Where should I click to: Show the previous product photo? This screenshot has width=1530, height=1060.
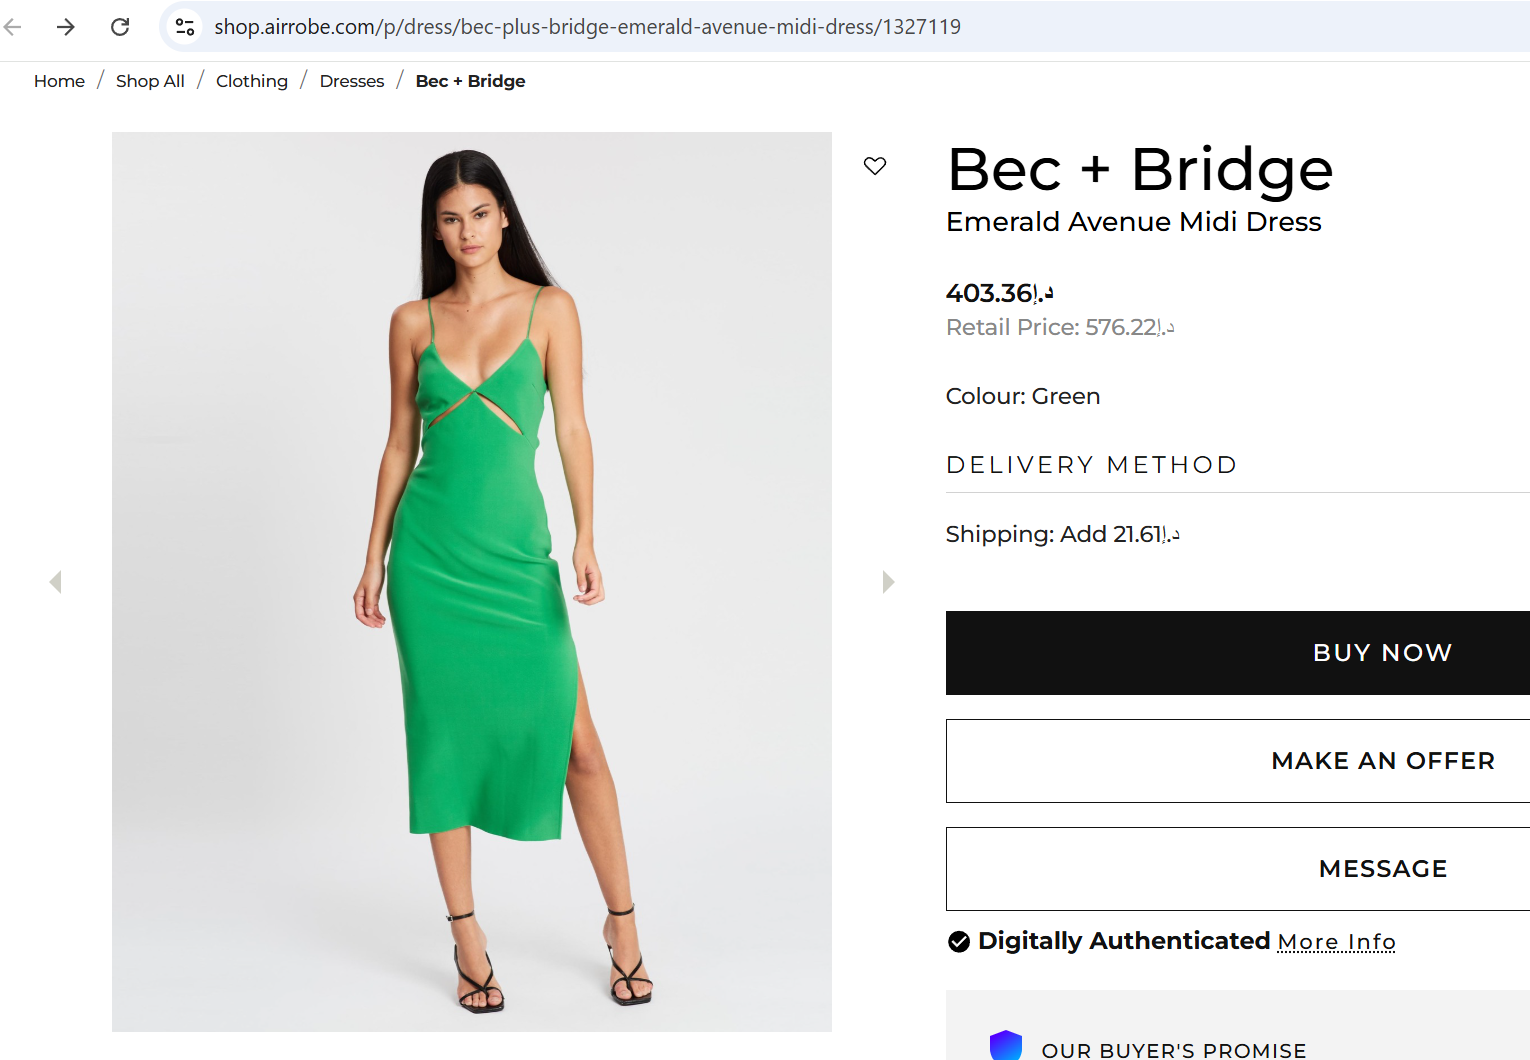56,581
